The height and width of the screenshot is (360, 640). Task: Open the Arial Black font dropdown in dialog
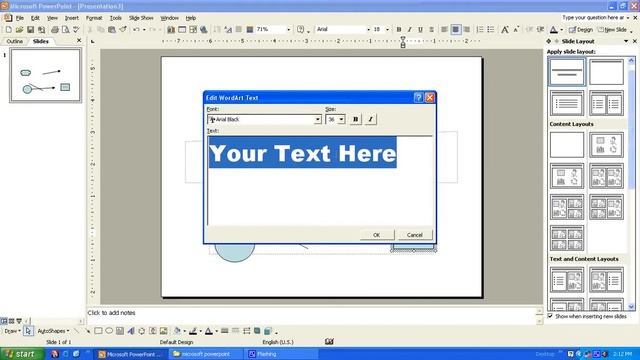[318, 119]
